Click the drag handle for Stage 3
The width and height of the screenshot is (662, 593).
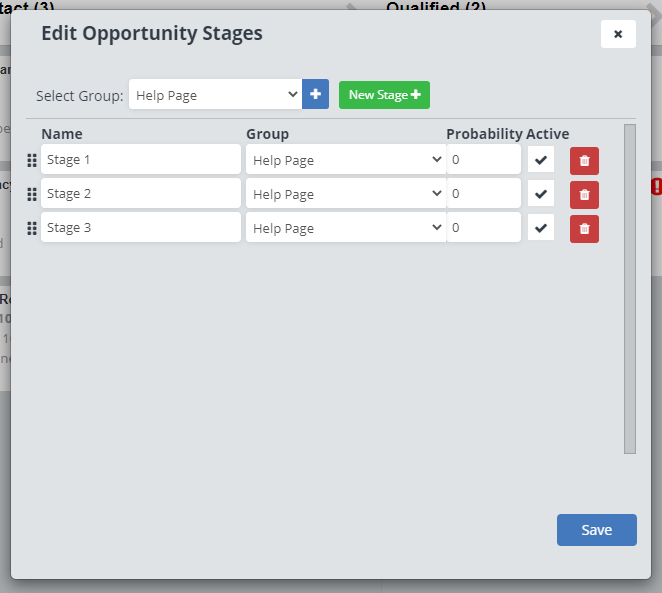point(32,228)
